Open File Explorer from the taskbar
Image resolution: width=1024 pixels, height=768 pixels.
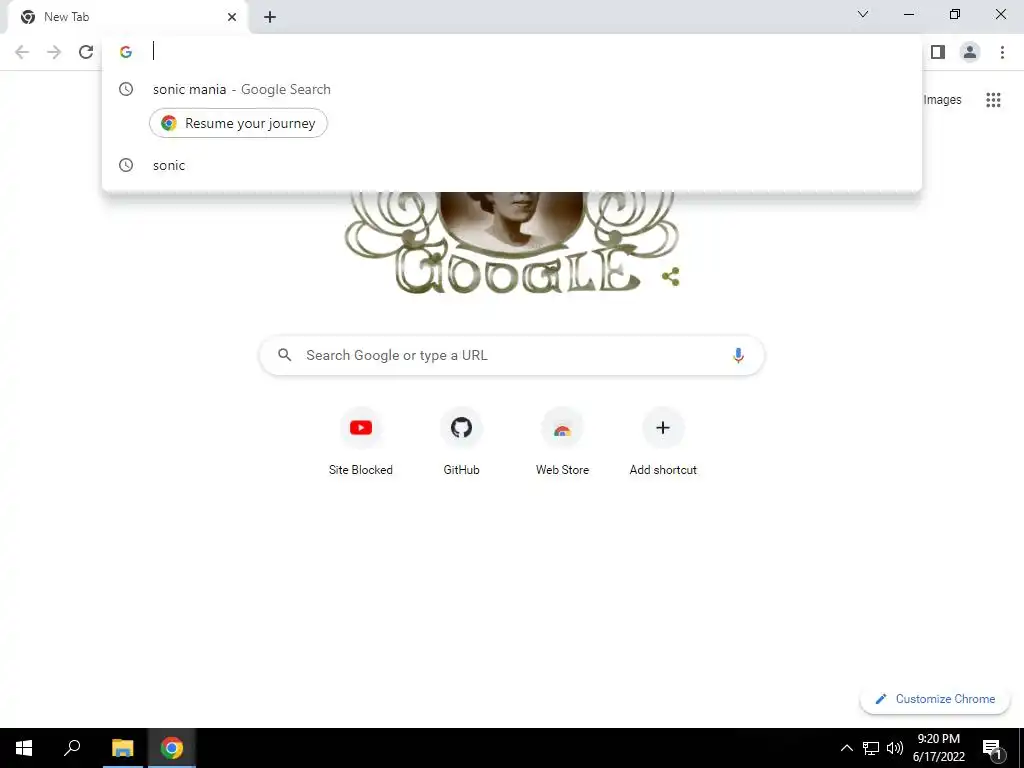click(122, 748)
